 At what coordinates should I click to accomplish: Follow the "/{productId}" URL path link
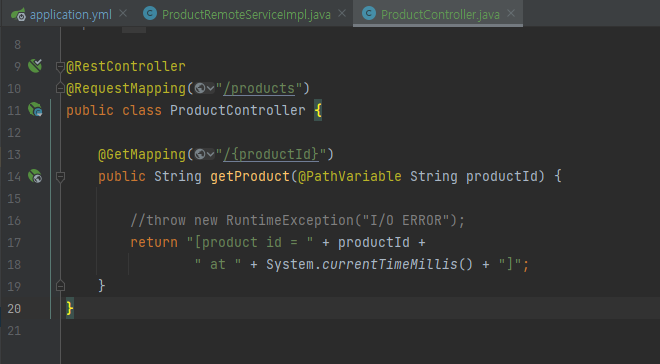pos(271,154)
